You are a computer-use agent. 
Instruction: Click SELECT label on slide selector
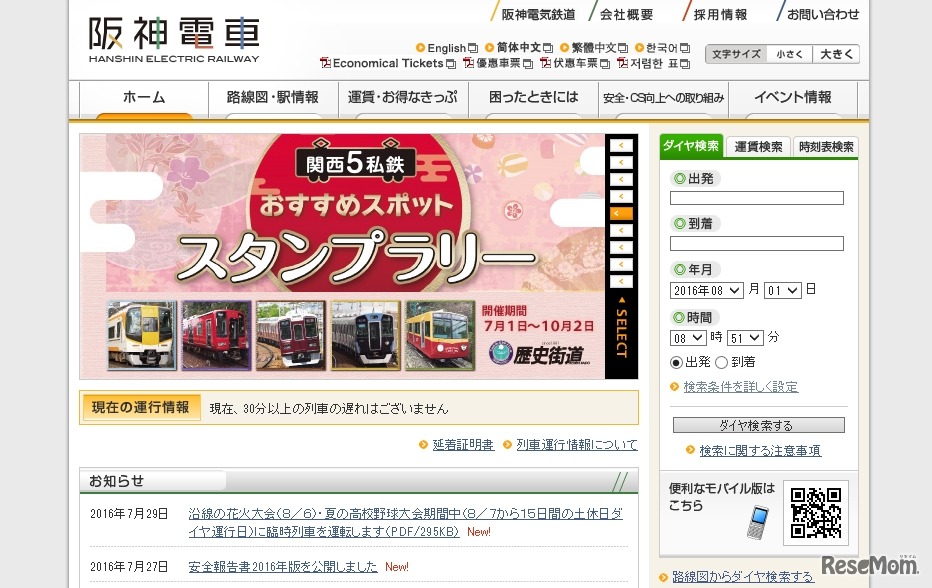(x=622, y=327)
